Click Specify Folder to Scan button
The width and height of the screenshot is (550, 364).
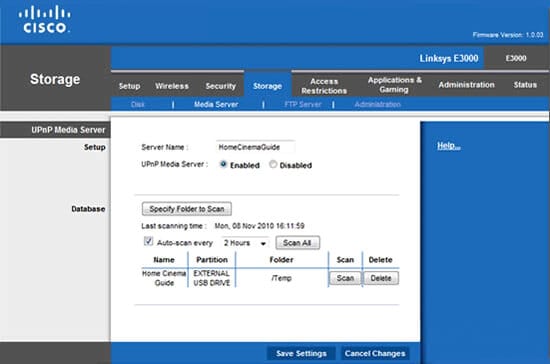click(187, 209)
